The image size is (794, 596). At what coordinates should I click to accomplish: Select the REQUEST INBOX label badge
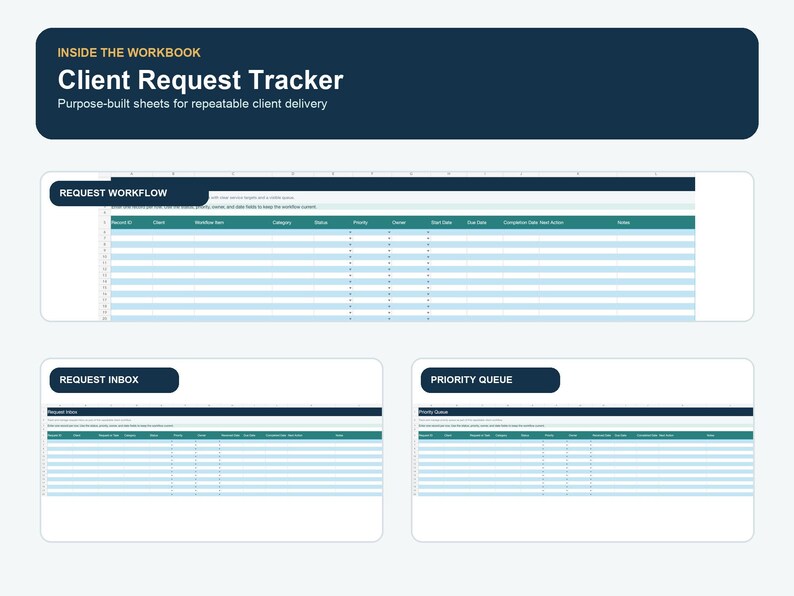click(x=114, y=380)
